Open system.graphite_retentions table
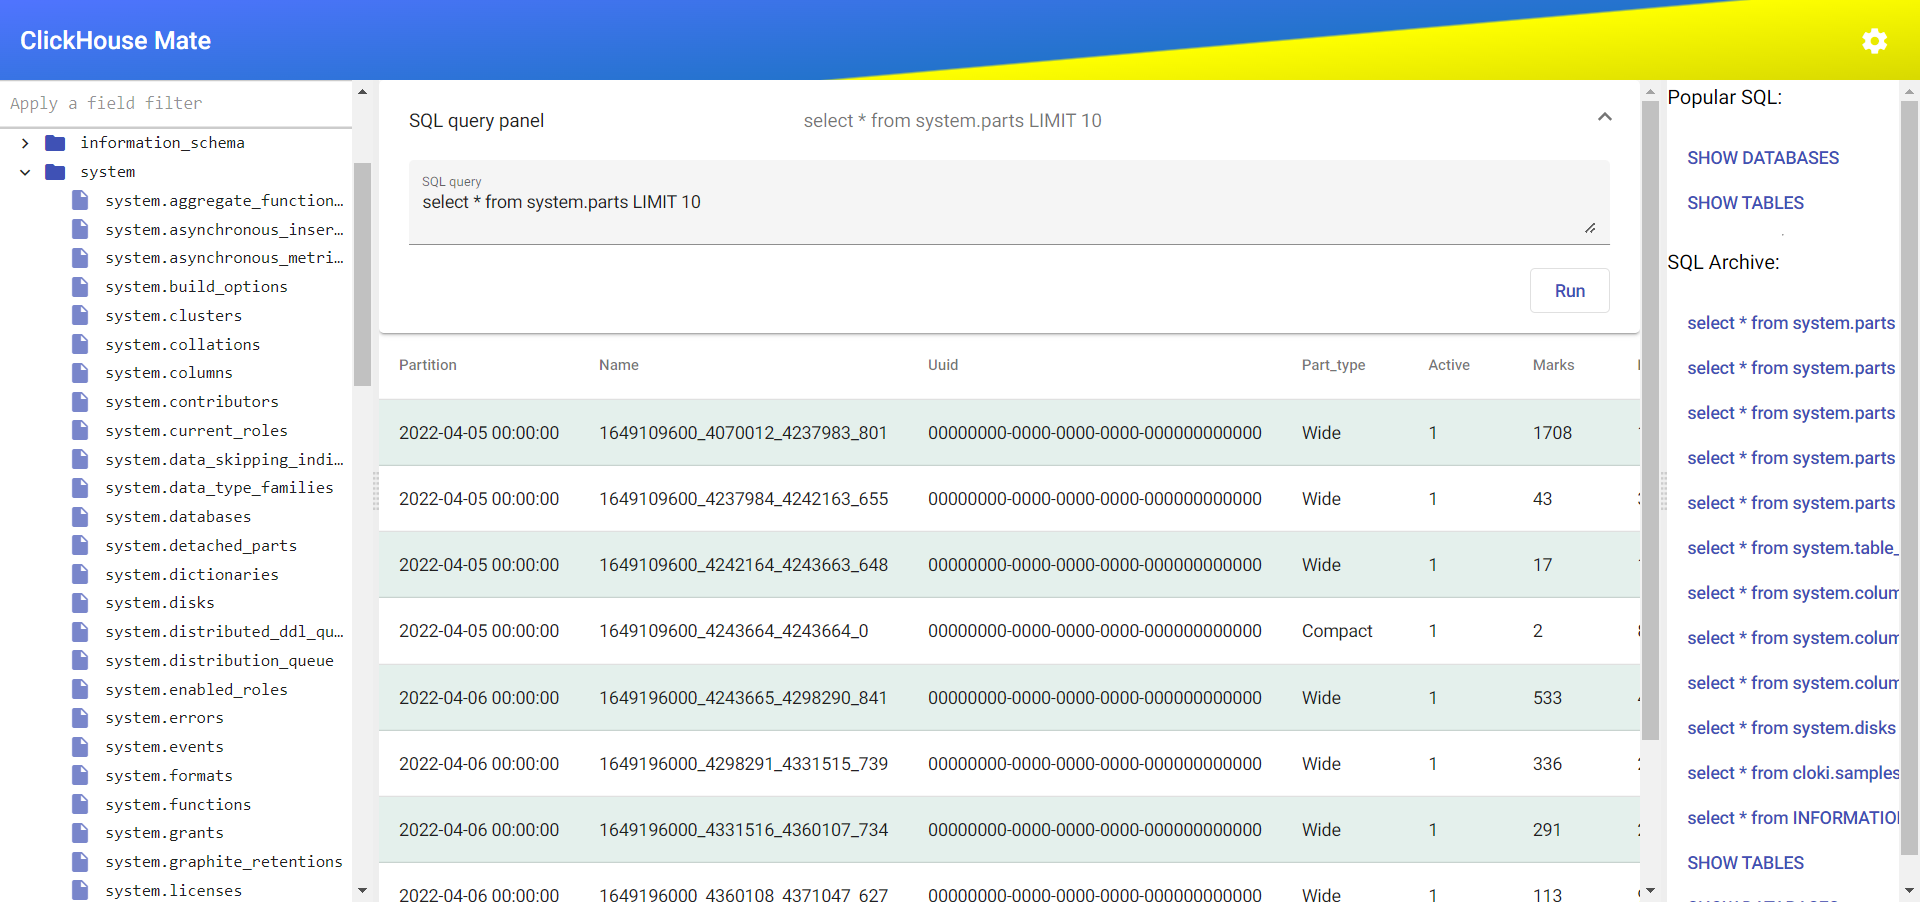1920x902 pixels. [x=224, y=862]
